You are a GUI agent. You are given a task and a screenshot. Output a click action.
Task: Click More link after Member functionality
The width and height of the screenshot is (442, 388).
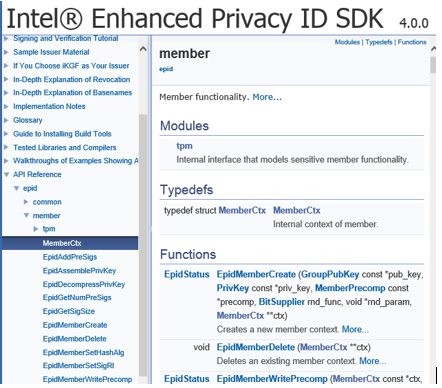267,97
